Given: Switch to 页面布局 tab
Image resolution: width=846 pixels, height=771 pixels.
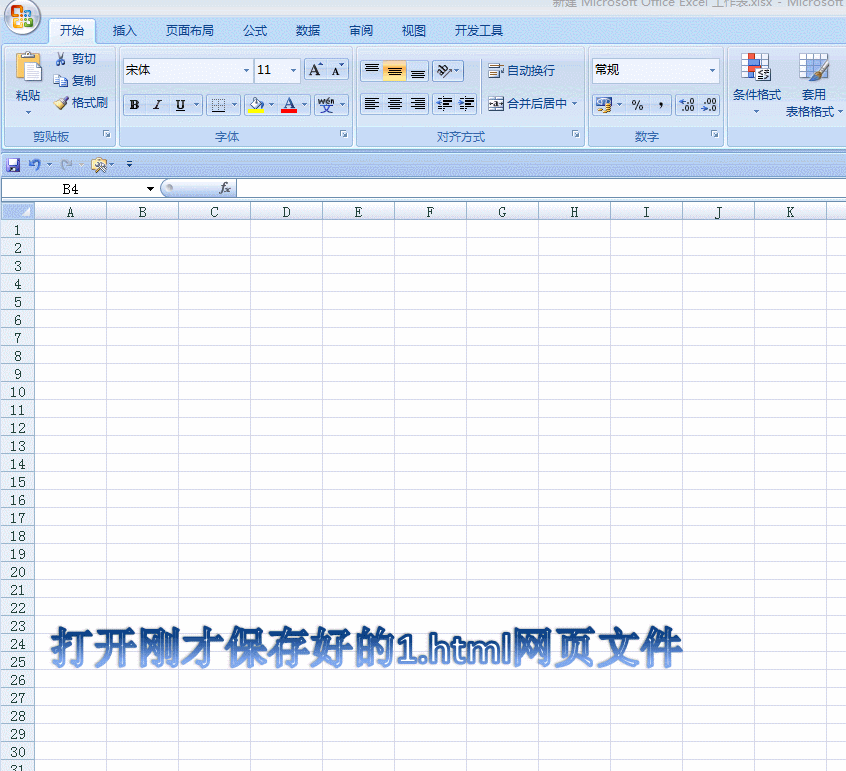Looking at the screenshot, I should (189, 31).
